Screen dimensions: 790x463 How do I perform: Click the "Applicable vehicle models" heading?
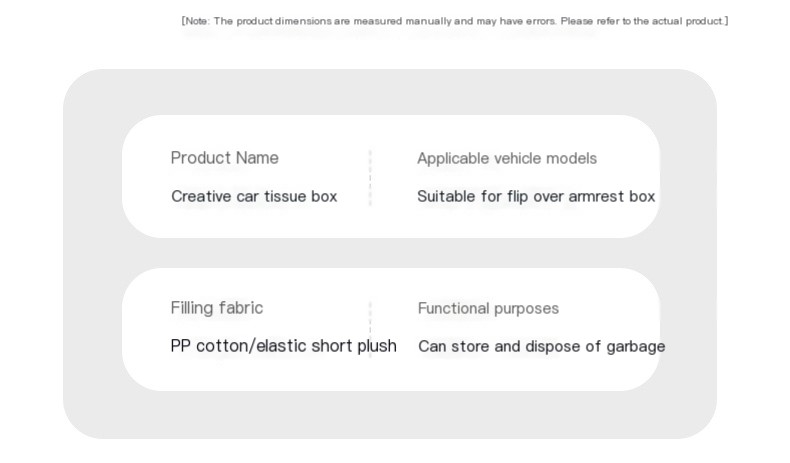click(507, 158)
